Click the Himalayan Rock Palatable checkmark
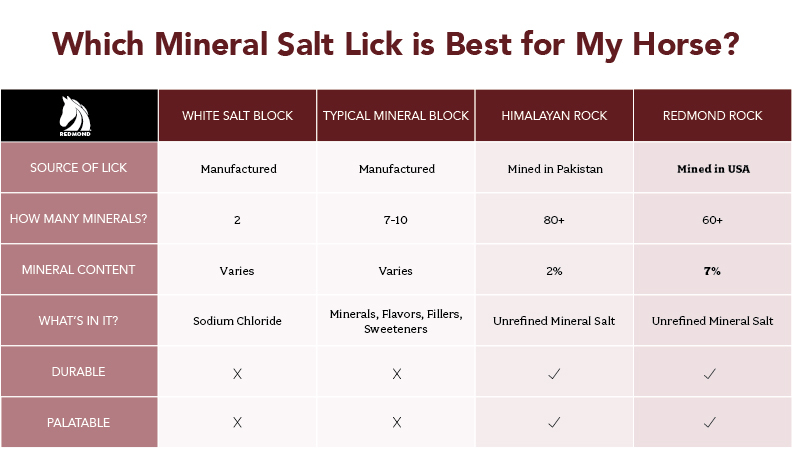Screen dimensions: 792x449 coord(555,422)
